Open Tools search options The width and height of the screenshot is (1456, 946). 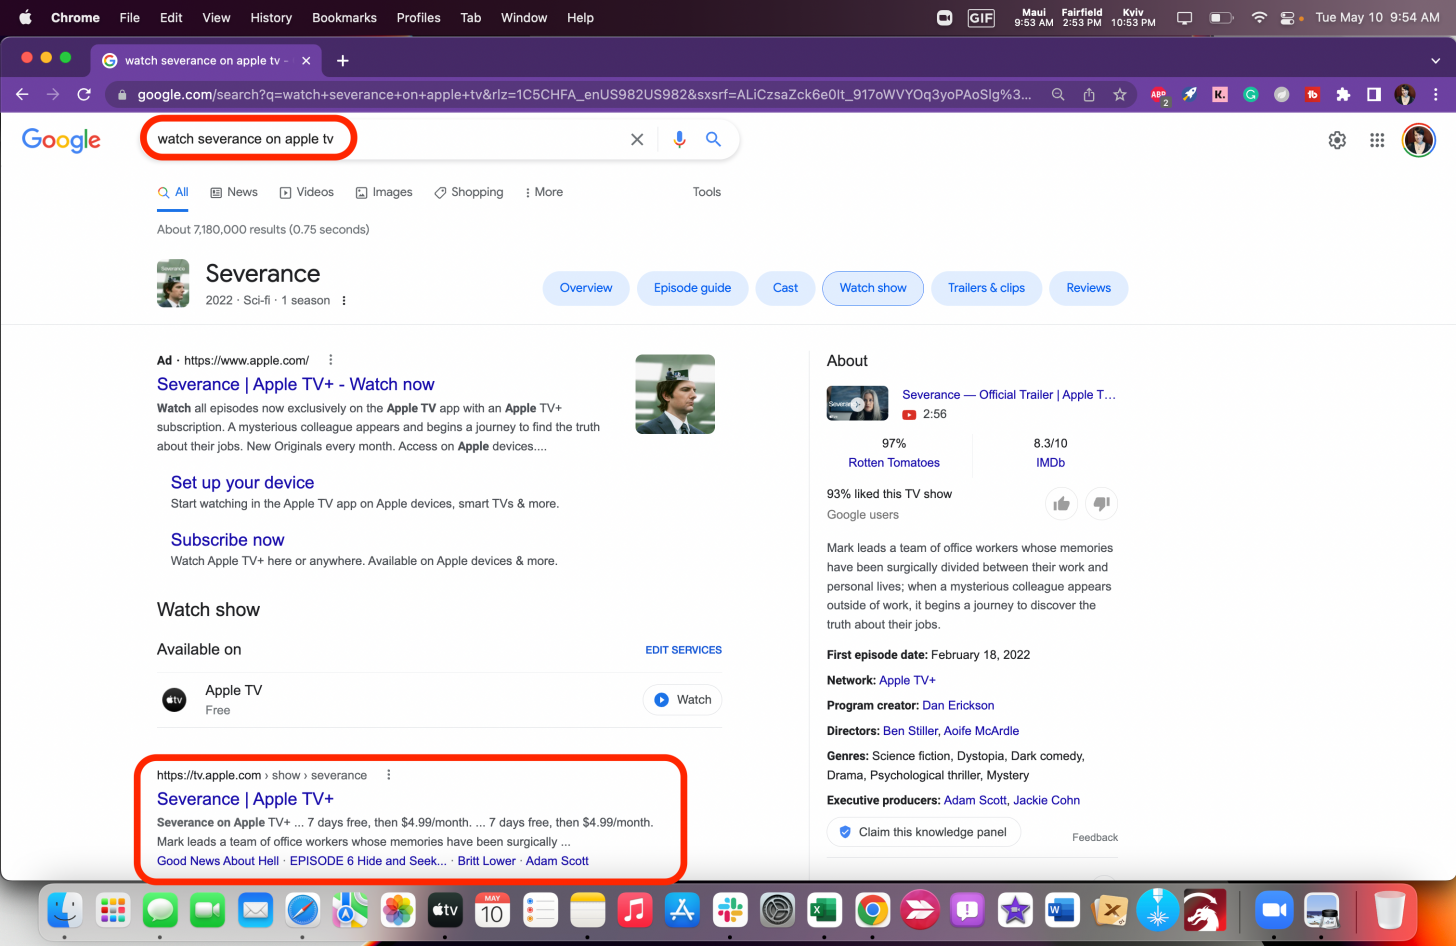[707, 192]
